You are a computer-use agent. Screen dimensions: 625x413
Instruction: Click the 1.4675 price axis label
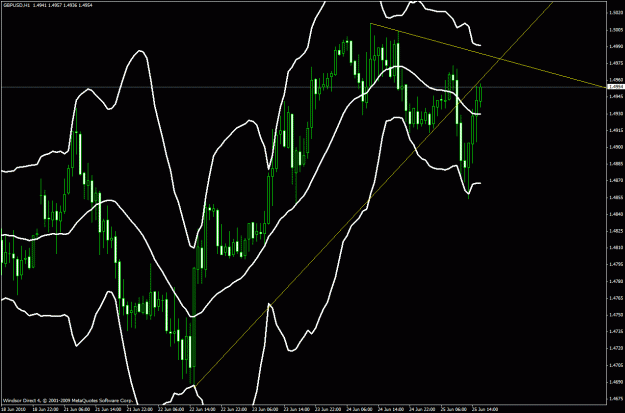tap(616, 399)
